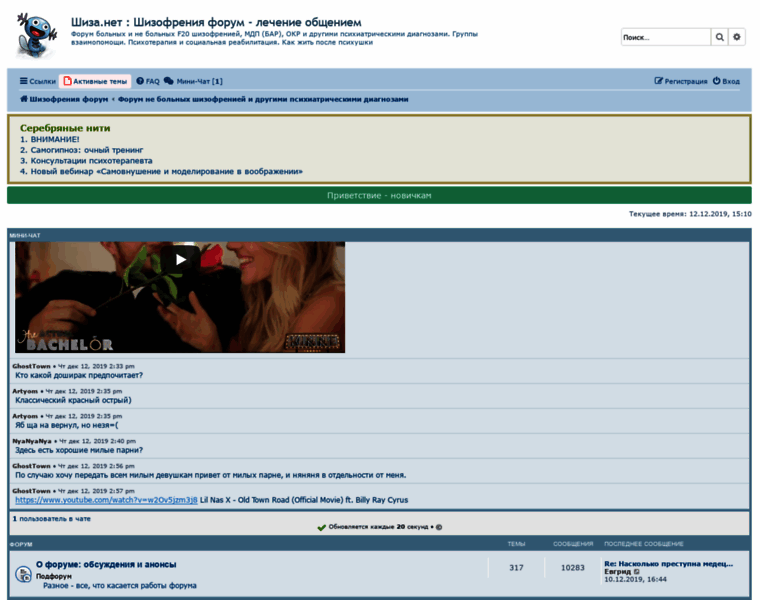Screen dimensions: 760x600
Task: Click the search magnifier button
Action: pyautogui.click(x=720, y=37)
